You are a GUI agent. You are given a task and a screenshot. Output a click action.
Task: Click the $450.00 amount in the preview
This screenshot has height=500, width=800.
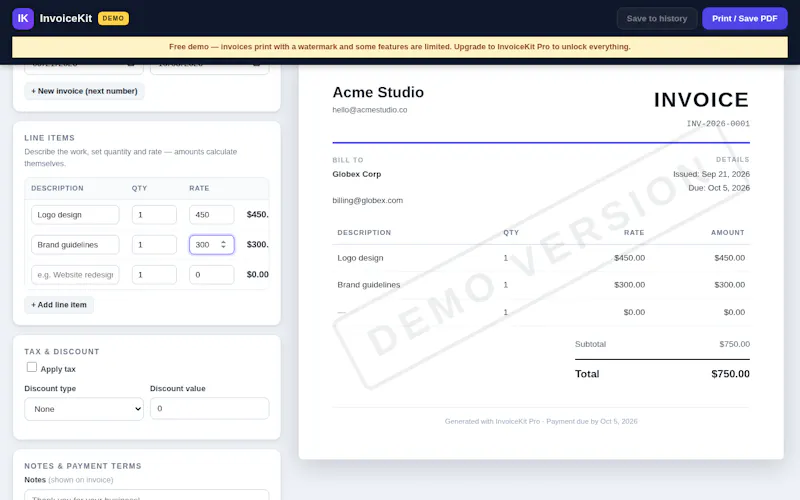[x=729, y=258]
